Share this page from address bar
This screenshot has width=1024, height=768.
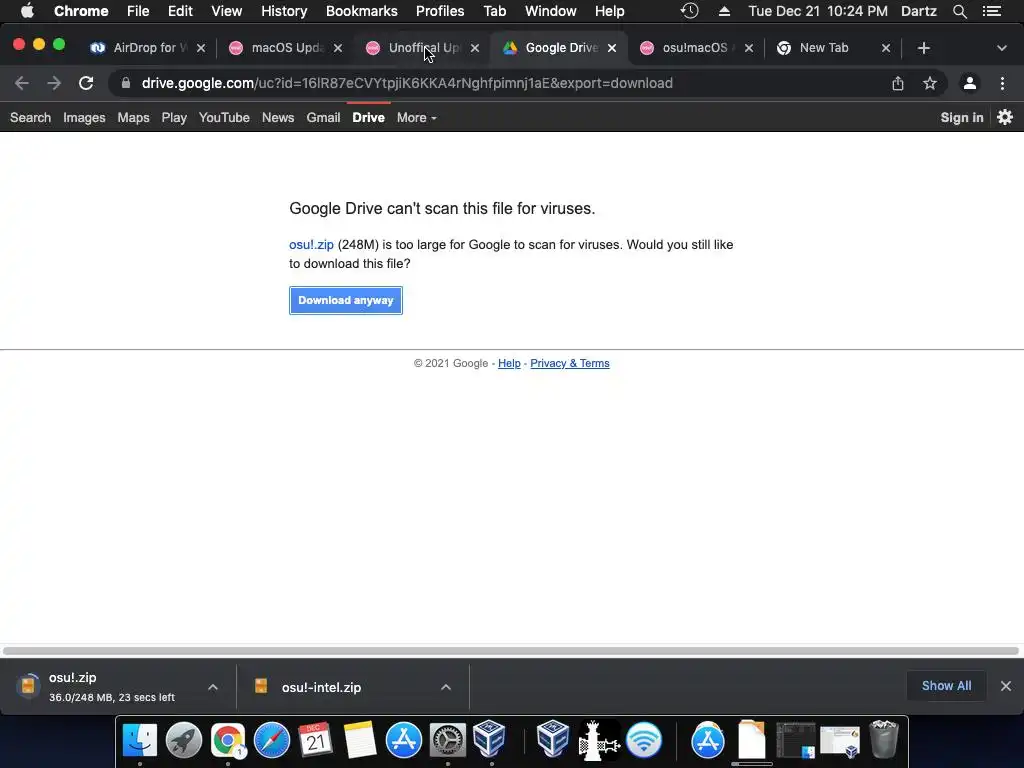click(x=898, y=83)
